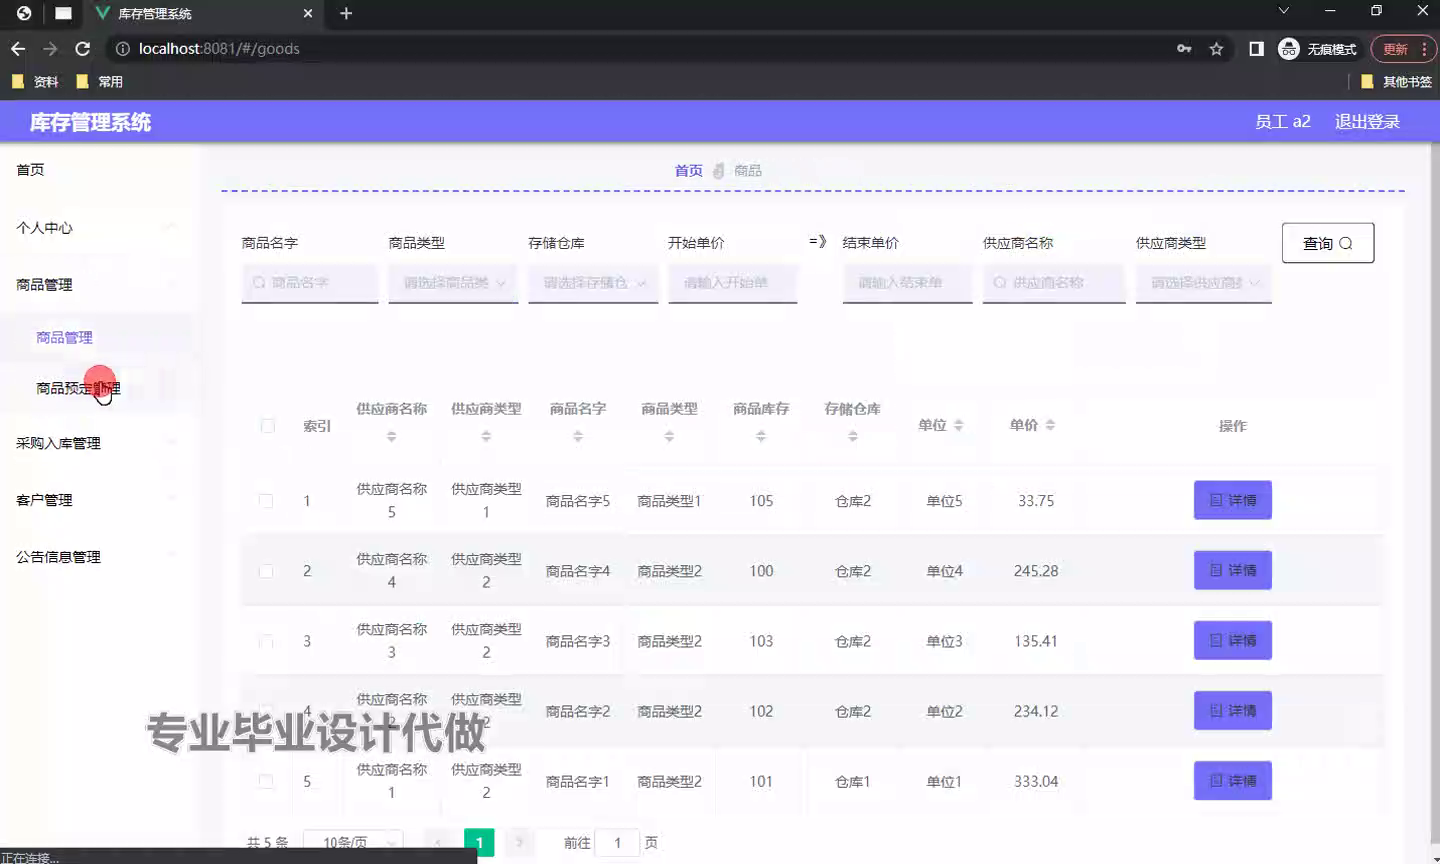Viewport: 1440px width, 864px height.
Task: Expand 采购入库管理 sidebar menu
Action: 96,443
